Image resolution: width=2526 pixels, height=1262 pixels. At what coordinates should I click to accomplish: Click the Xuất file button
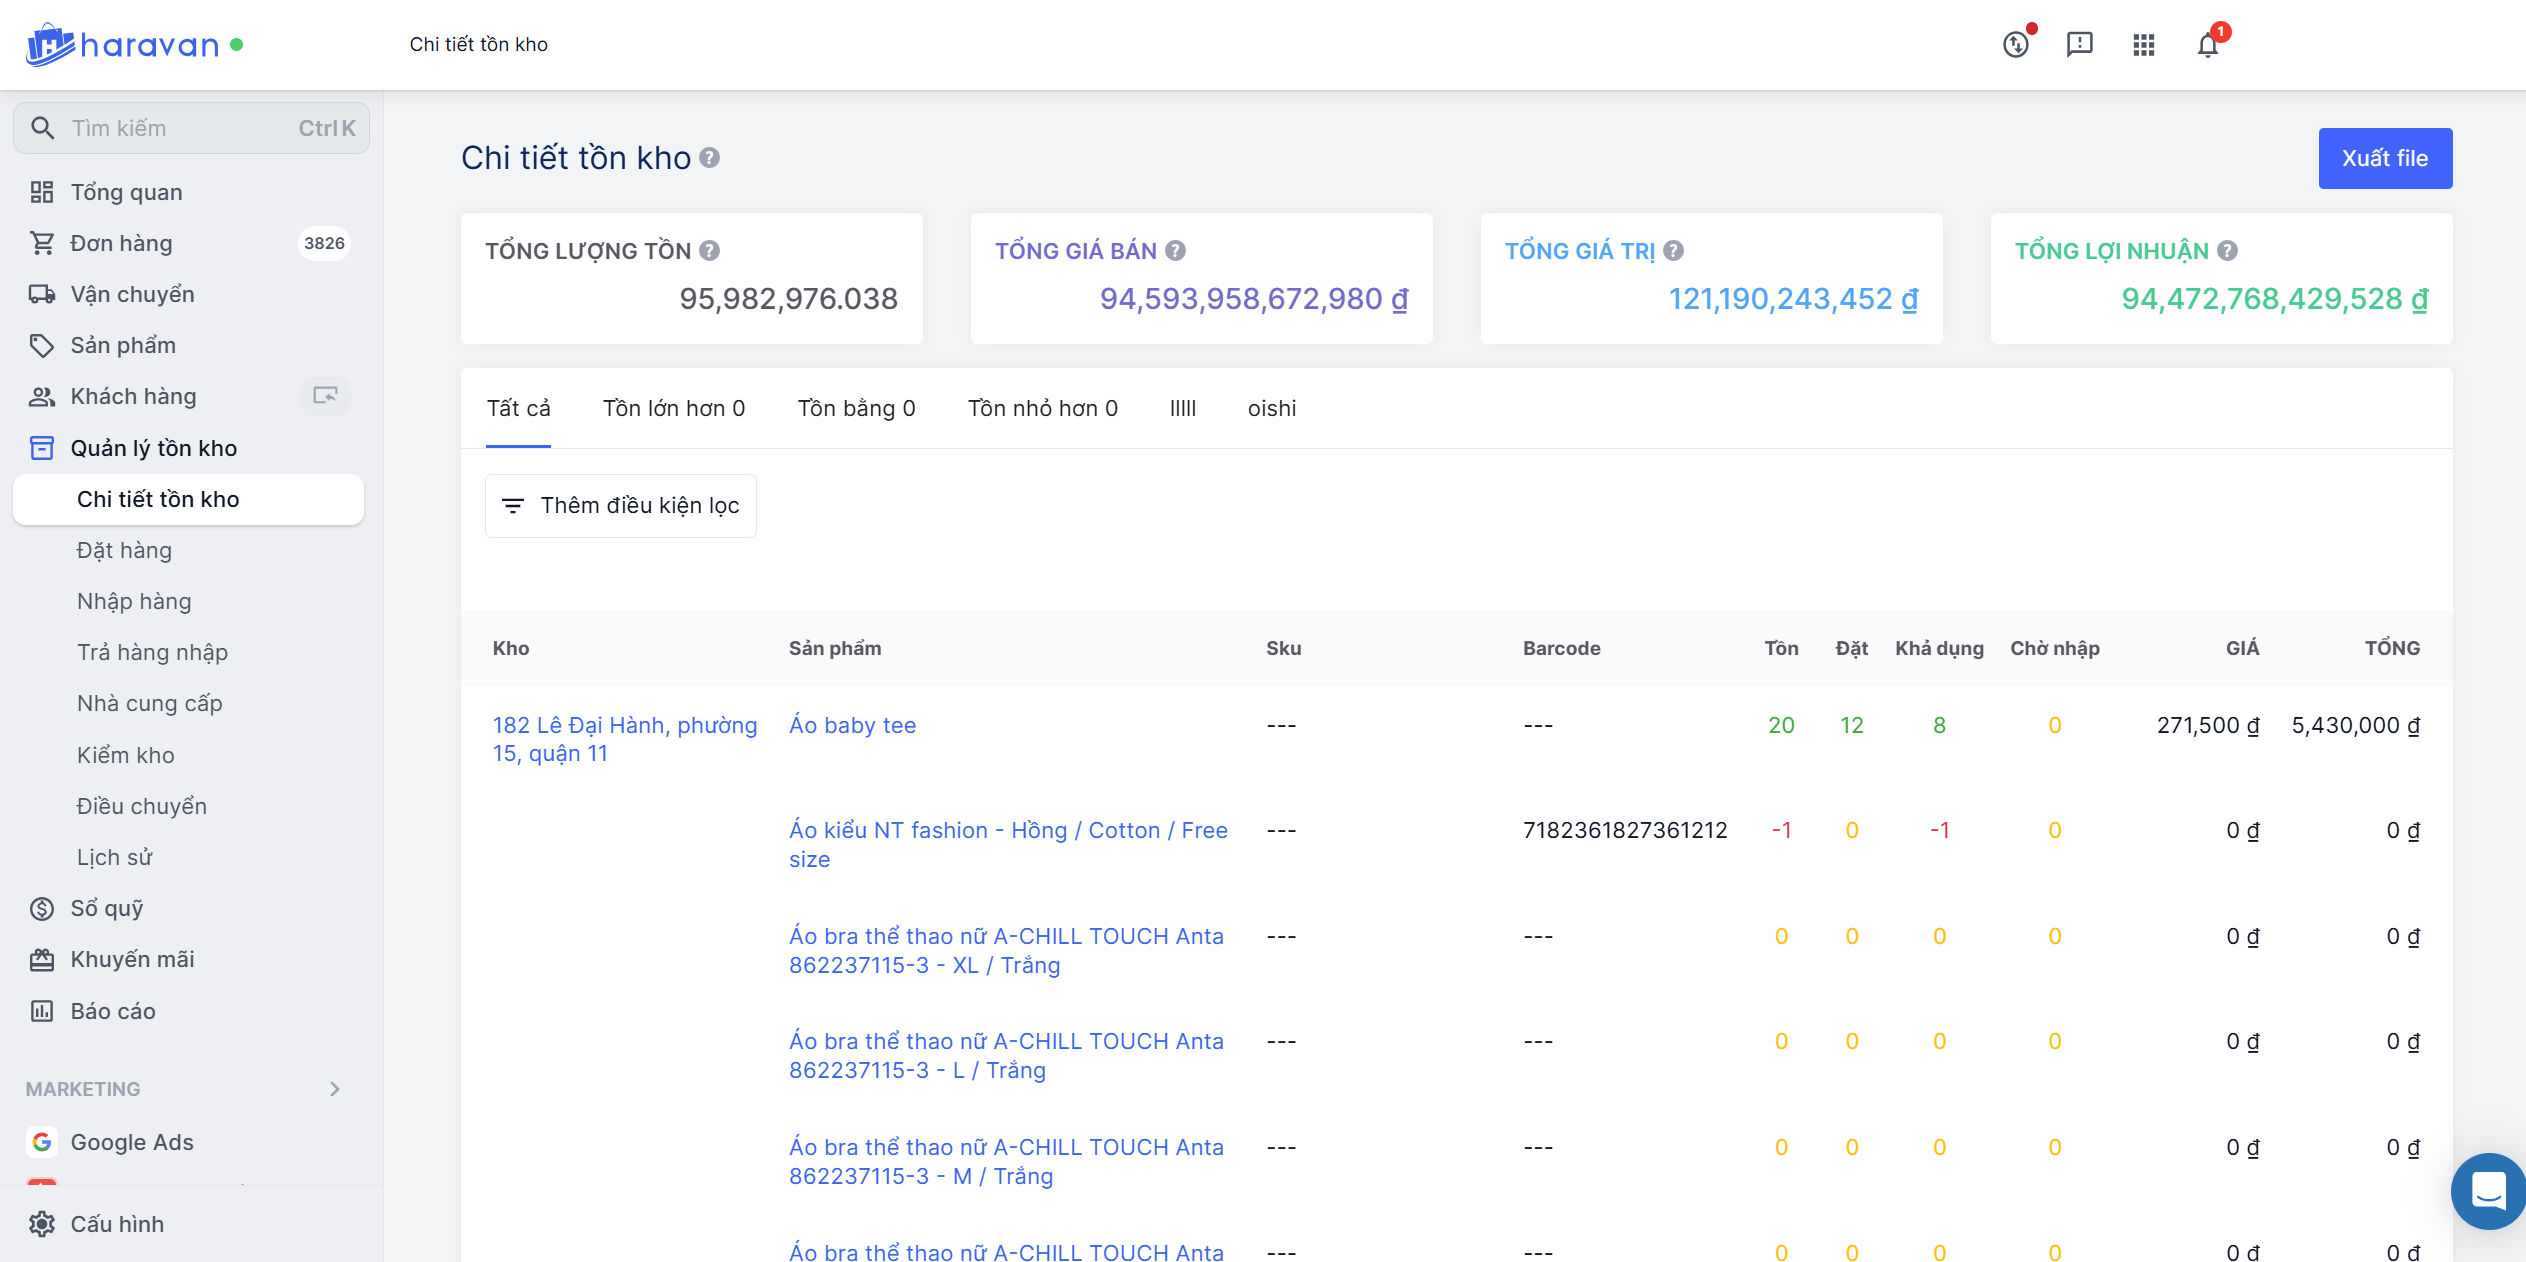[x=2384, y=158]
